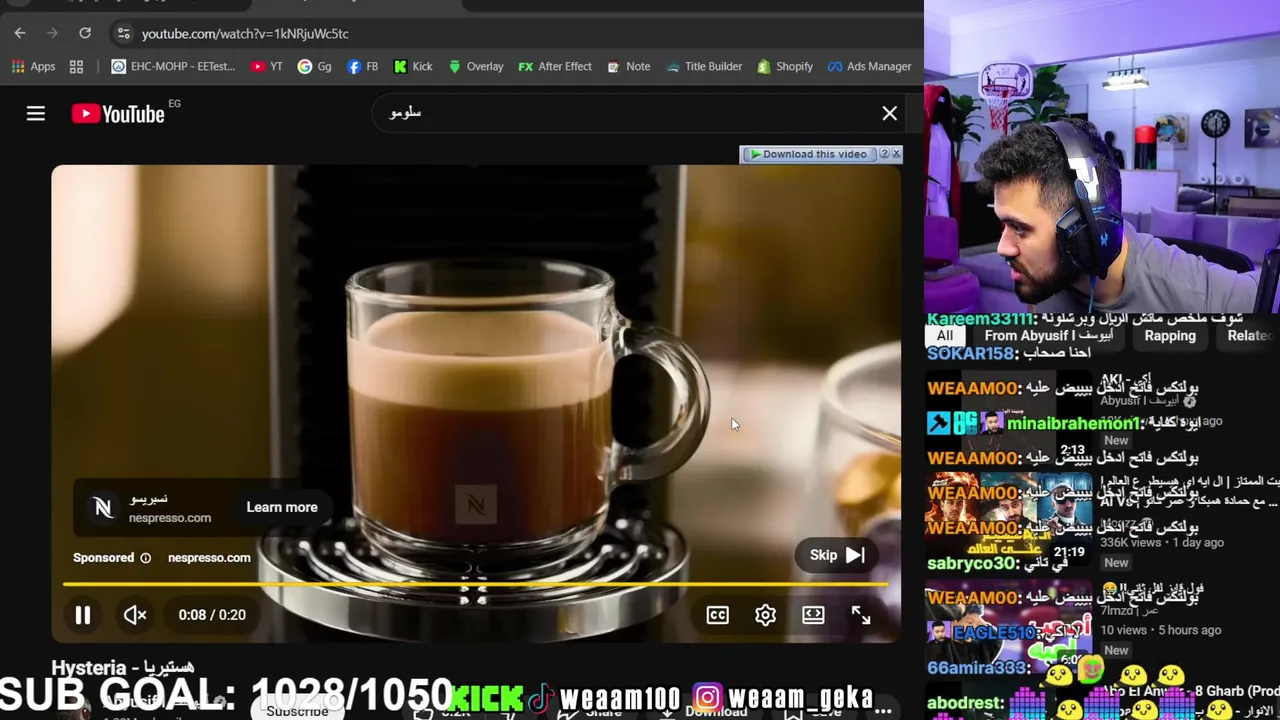Pause the video ad

click(x=83, y=615)
